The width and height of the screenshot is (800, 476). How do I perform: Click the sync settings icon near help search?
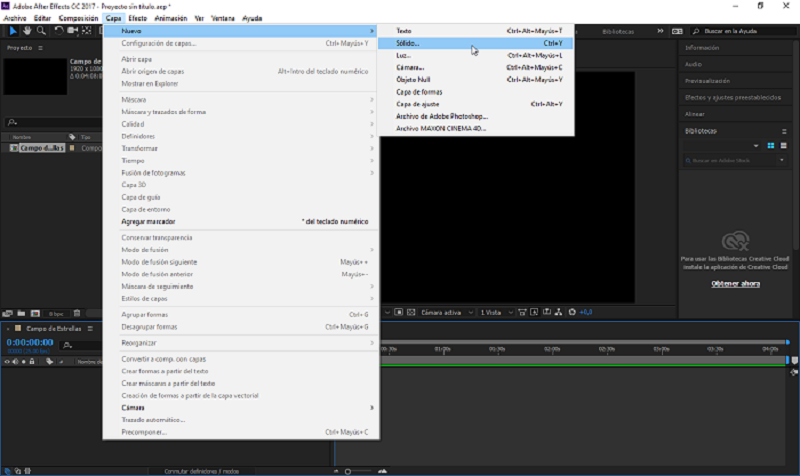pyautogui.click(x=677, y=31)
